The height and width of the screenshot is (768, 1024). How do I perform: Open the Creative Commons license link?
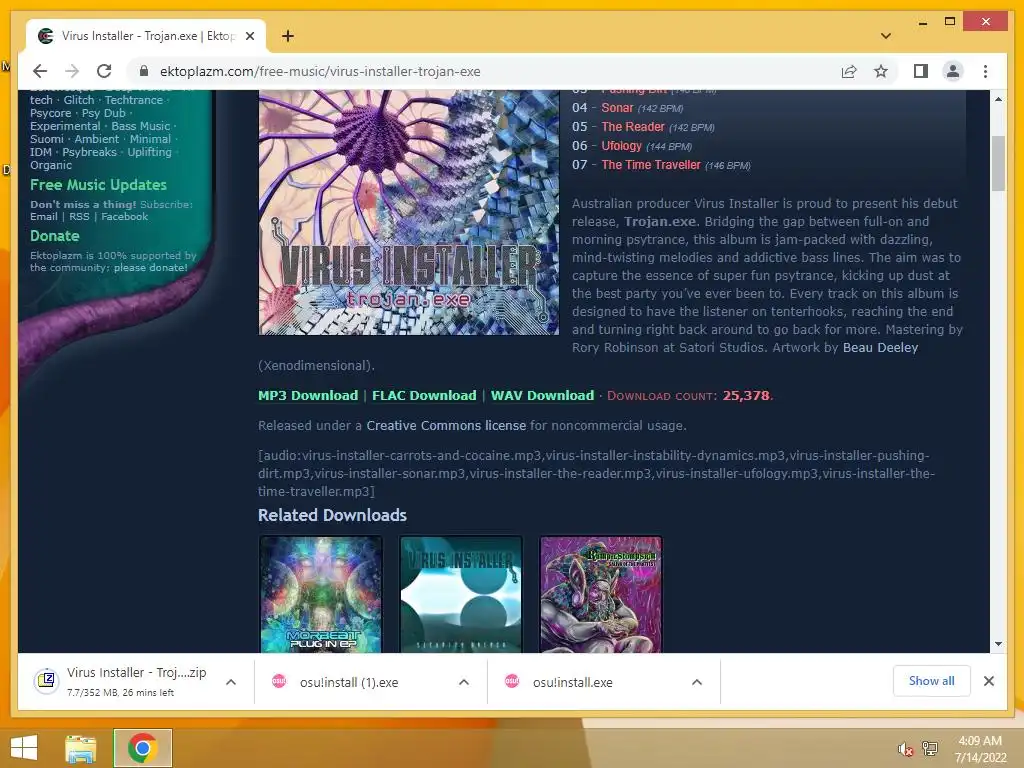pos(446,425)
